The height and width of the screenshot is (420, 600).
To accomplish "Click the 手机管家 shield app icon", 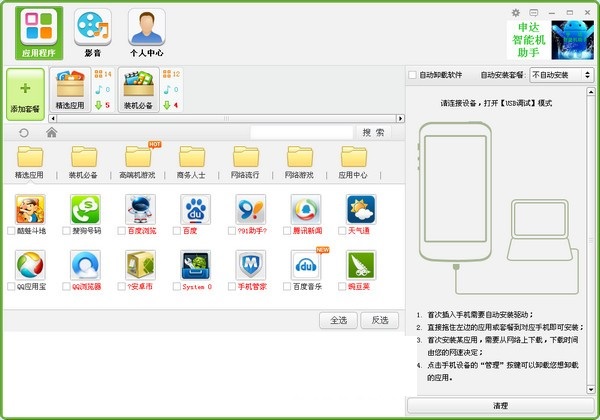I will click(251, 265).
